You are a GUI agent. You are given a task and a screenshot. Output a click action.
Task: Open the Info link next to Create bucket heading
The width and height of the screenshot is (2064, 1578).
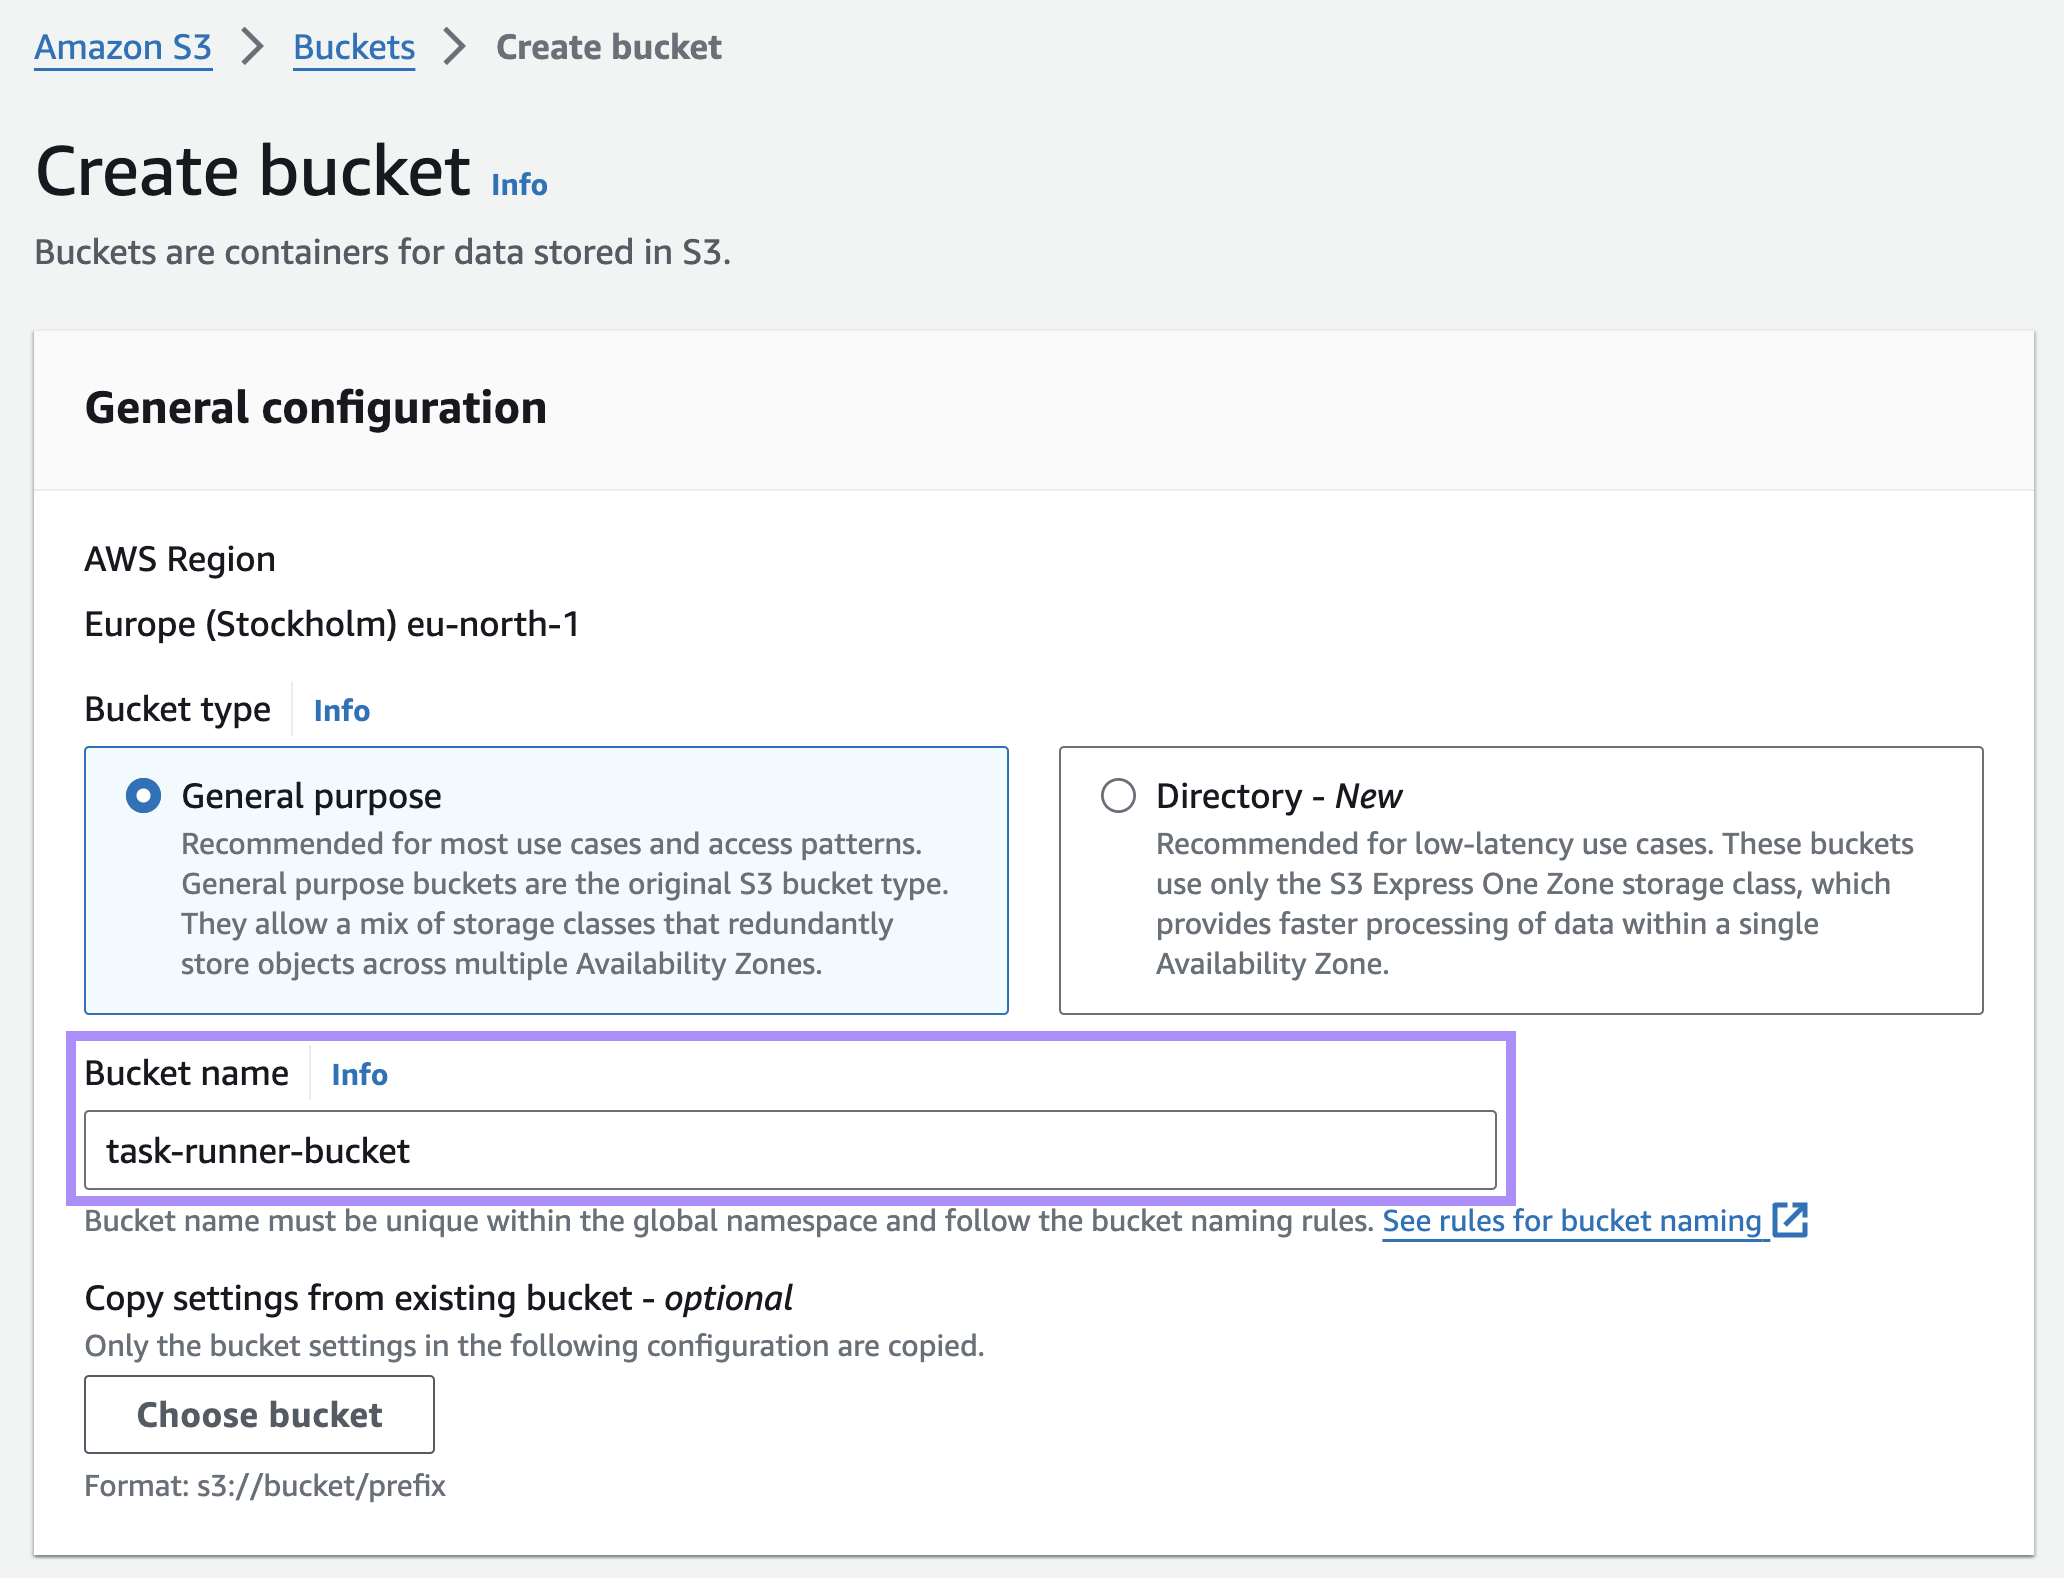pyautogui.click(x=517, y=183)
